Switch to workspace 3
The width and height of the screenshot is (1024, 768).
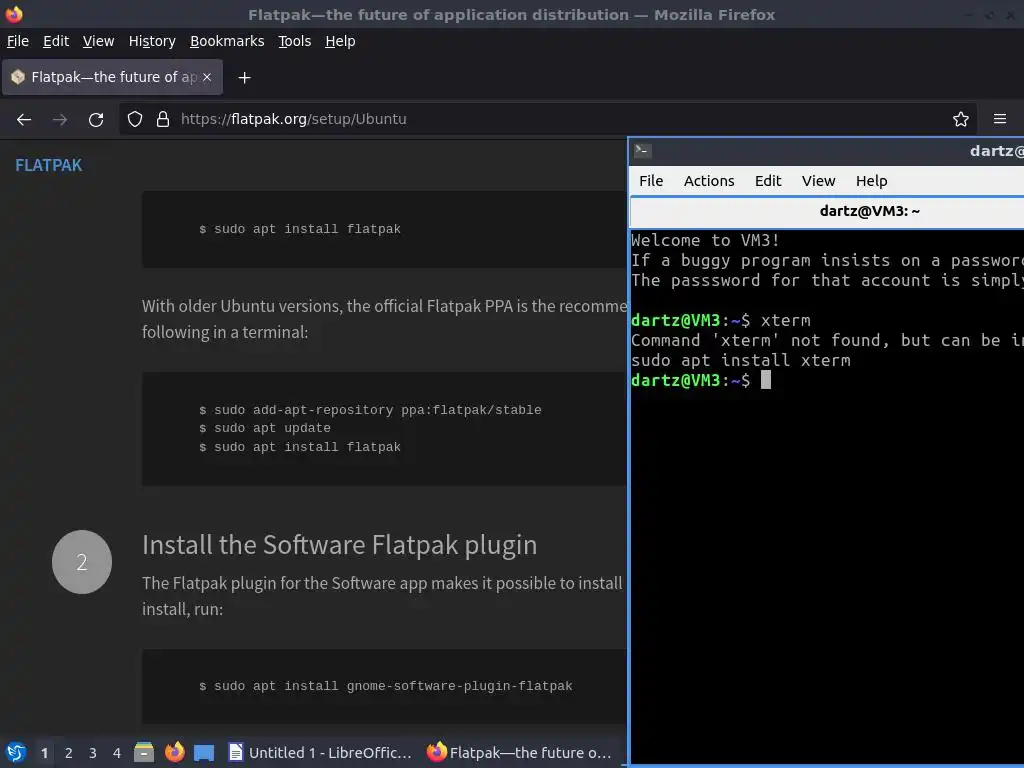tap(93, 753)
